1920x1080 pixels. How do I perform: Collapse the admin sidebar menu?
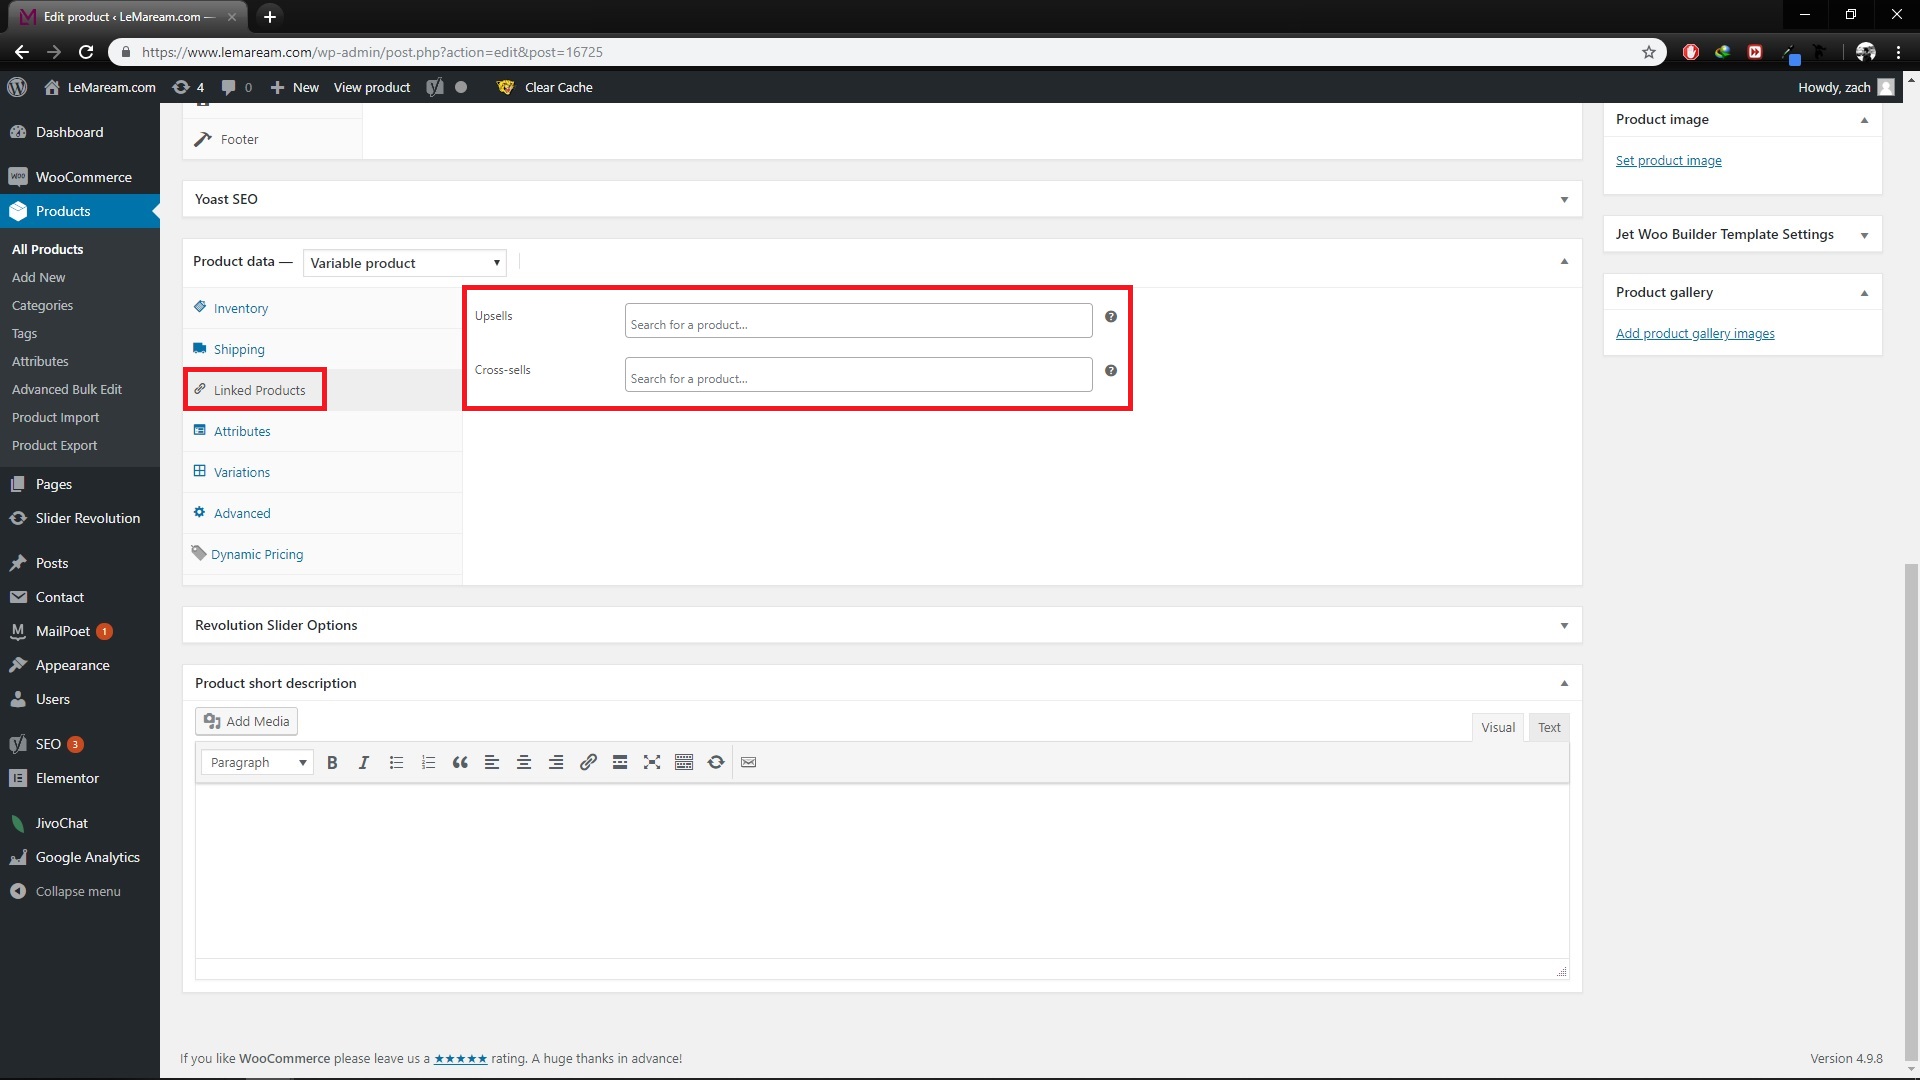(80, 891)
